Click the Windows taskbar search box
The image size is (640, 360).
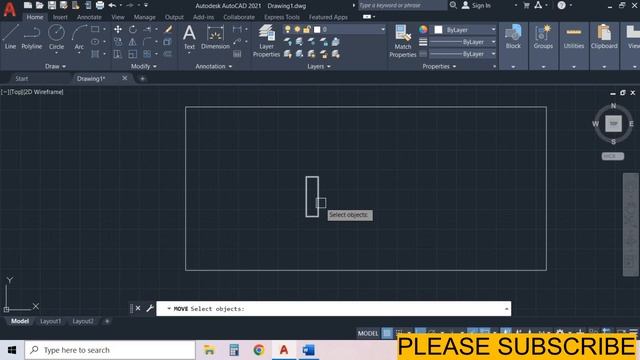[110, 350]
